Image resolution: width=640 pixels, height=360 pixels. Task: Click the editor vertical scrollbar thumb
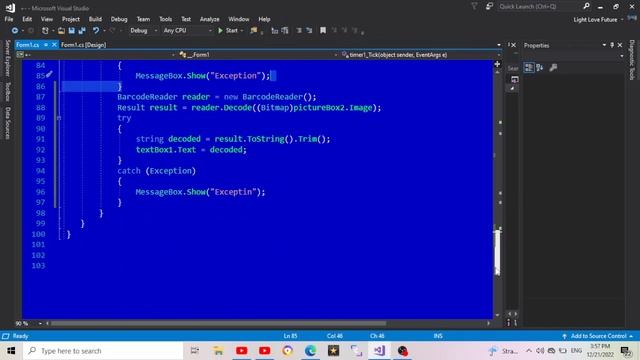497,252
